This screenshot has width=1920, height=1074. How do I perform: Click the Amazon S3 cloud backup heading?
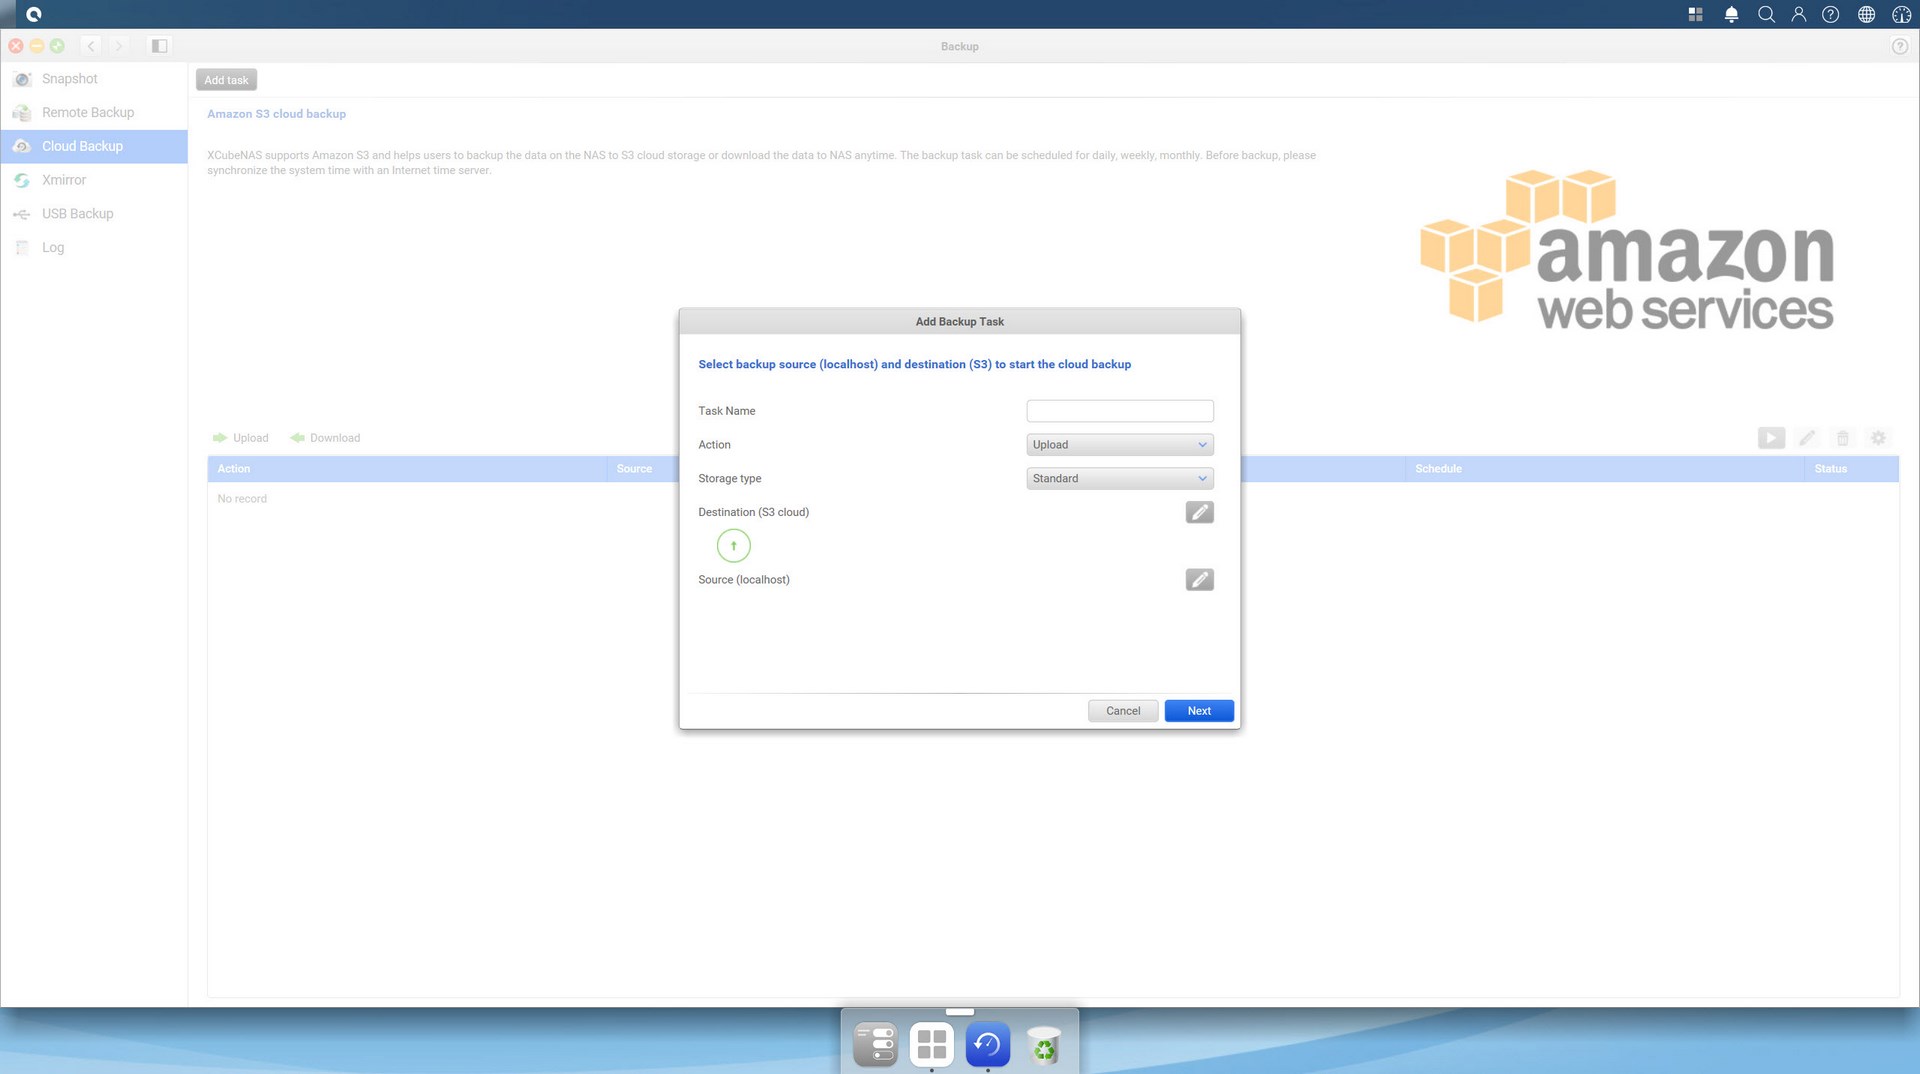[x=277, y=114]
